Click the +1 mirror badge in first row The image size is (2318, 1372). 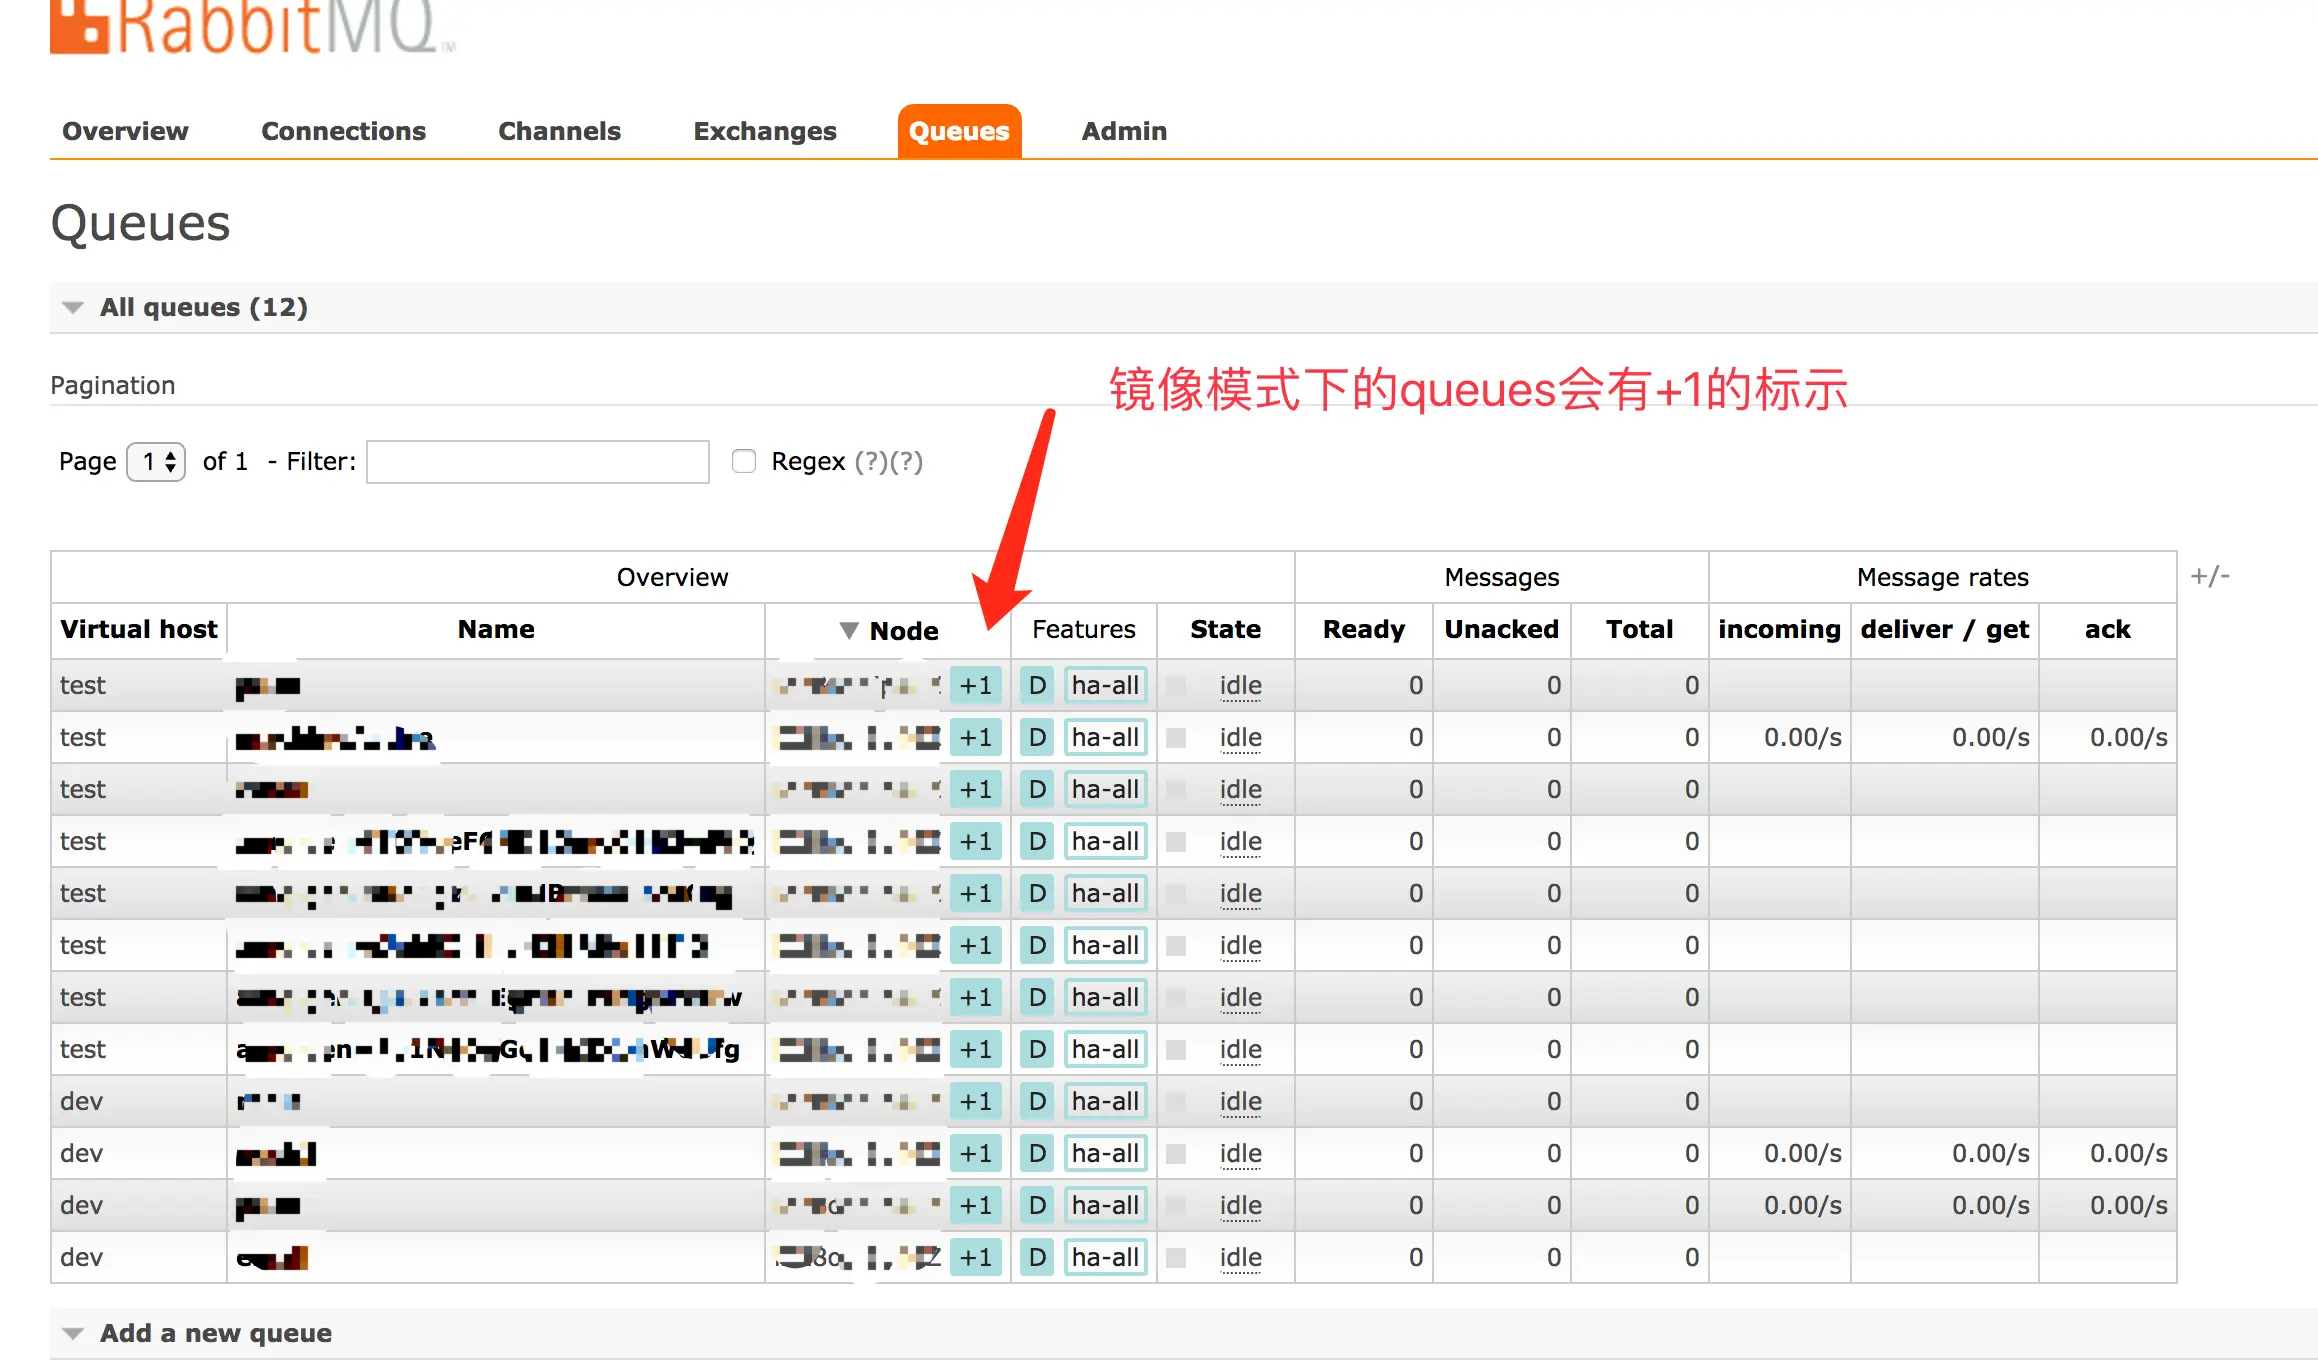[975, 686]
